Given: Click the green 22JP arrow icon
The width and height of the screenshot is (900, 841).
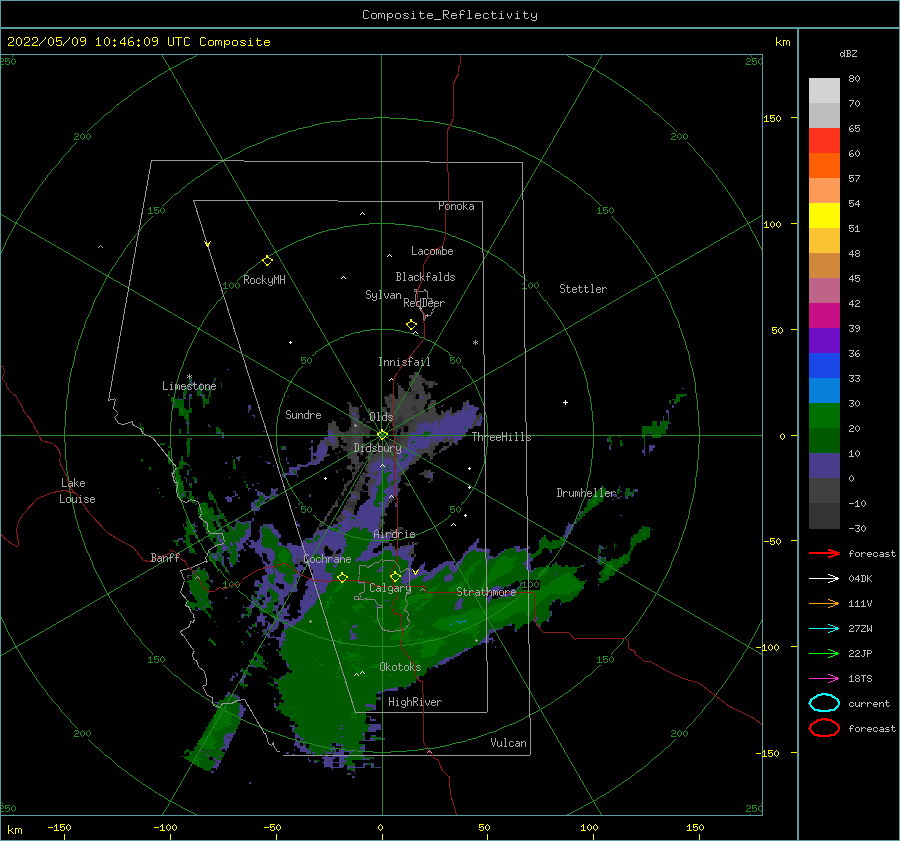Looking at the screenshot, I should point(824,653).
